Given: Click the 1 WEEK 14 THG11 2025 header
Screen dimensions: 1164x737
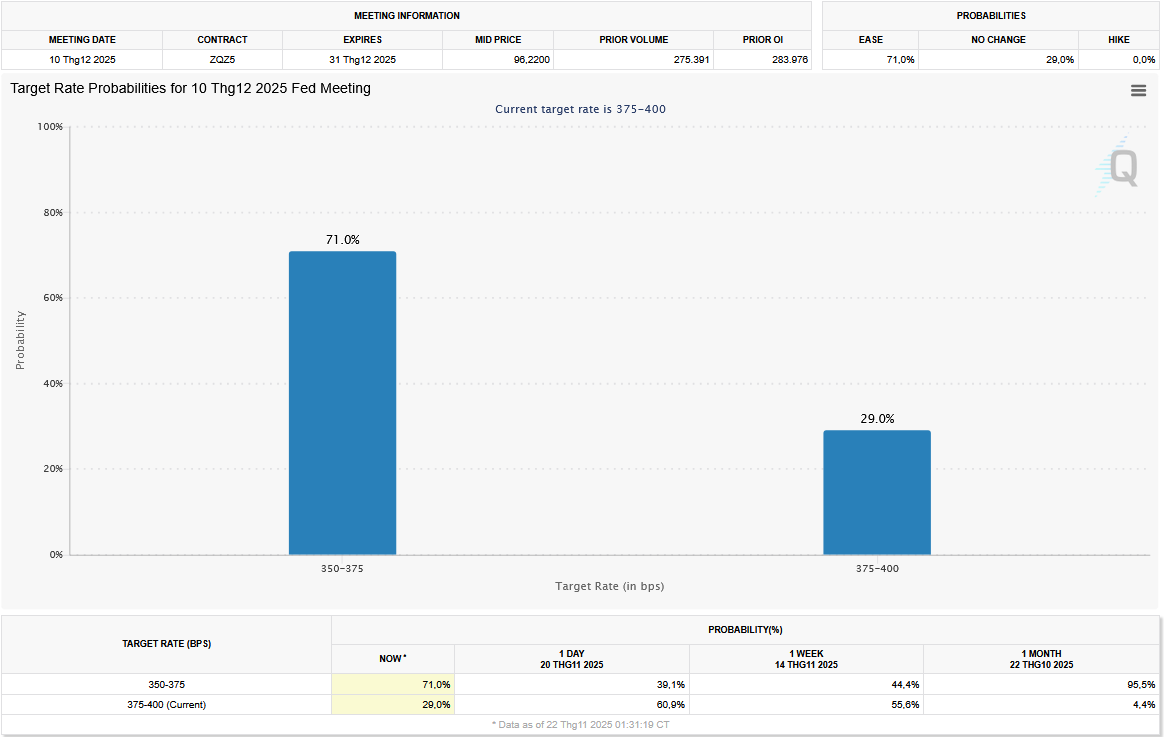Looking at the screenshot, I should tap(806, 659).
